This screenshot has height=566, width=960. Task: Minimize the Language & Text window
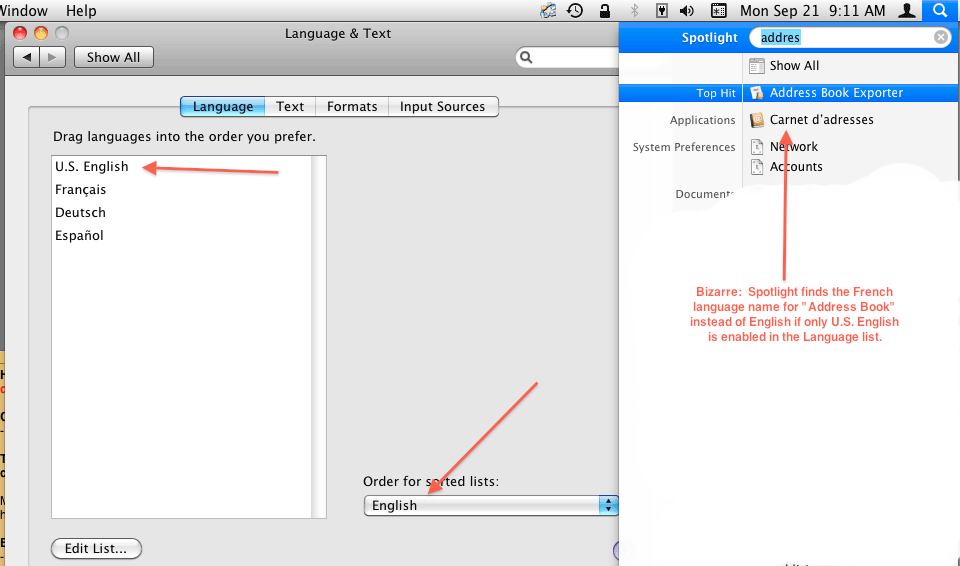click(x=41, y=33)
